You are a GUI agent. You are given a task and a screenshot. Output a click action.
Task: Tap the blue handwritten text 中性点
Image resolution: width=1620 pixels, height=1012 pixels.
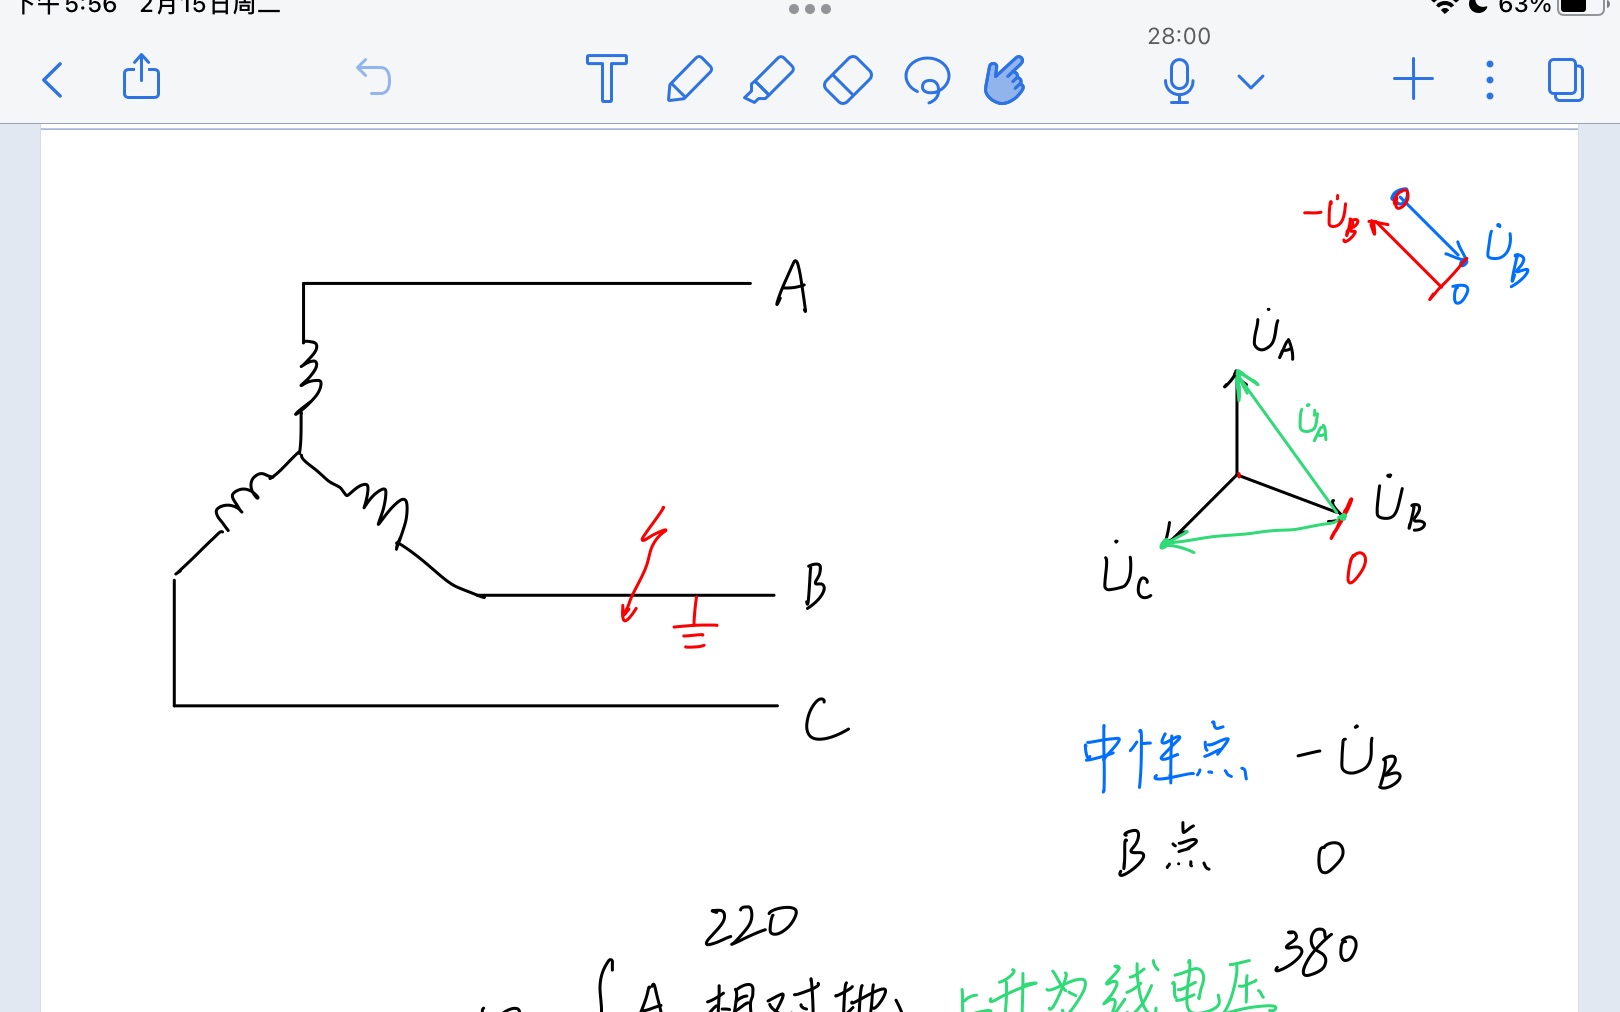1165,756
